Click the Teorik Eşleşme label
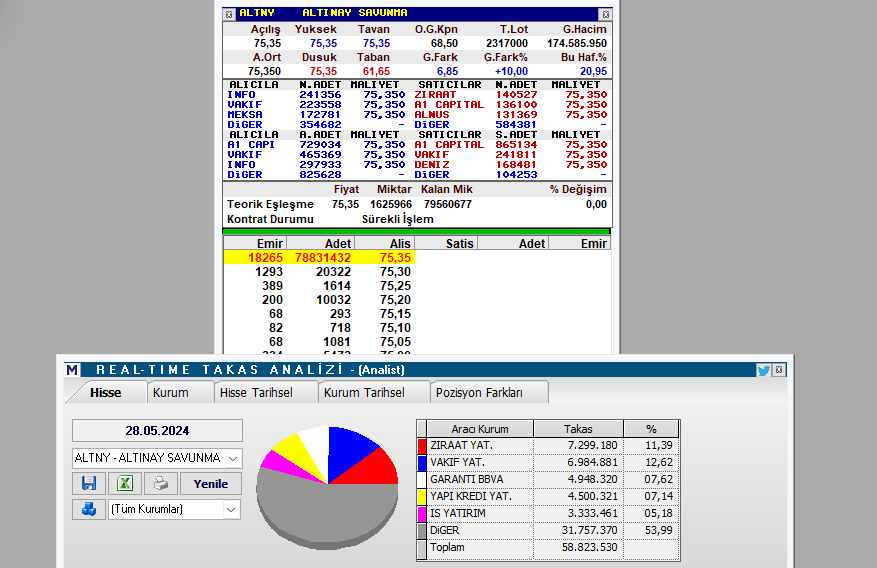Screen dimensions: 877x568 tap(270, 205)
